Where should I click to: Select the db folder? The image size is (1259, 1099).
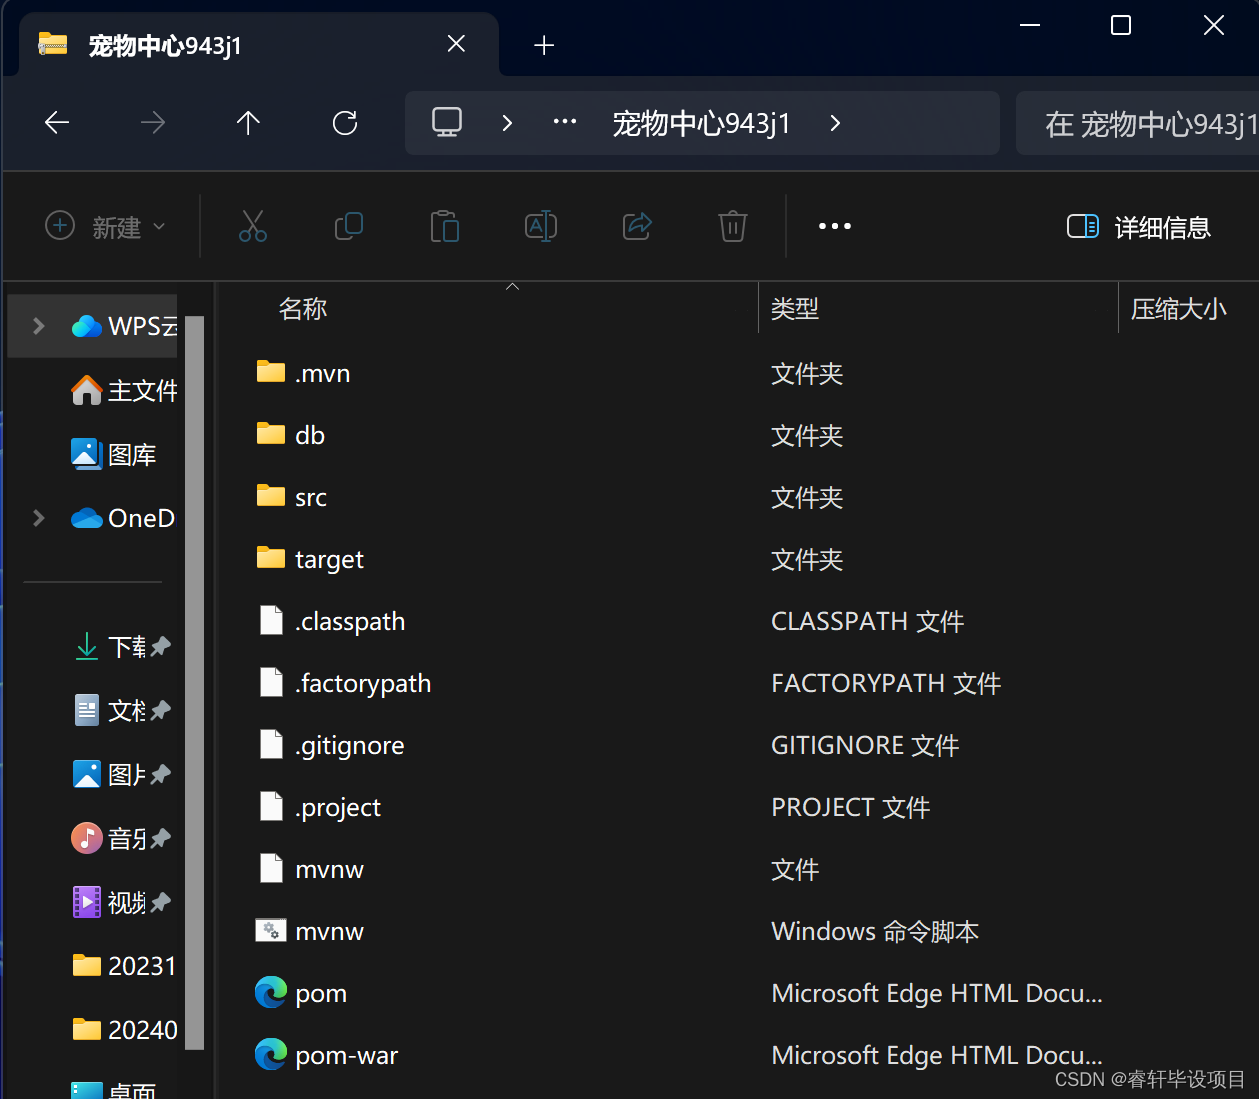(291, 435)
